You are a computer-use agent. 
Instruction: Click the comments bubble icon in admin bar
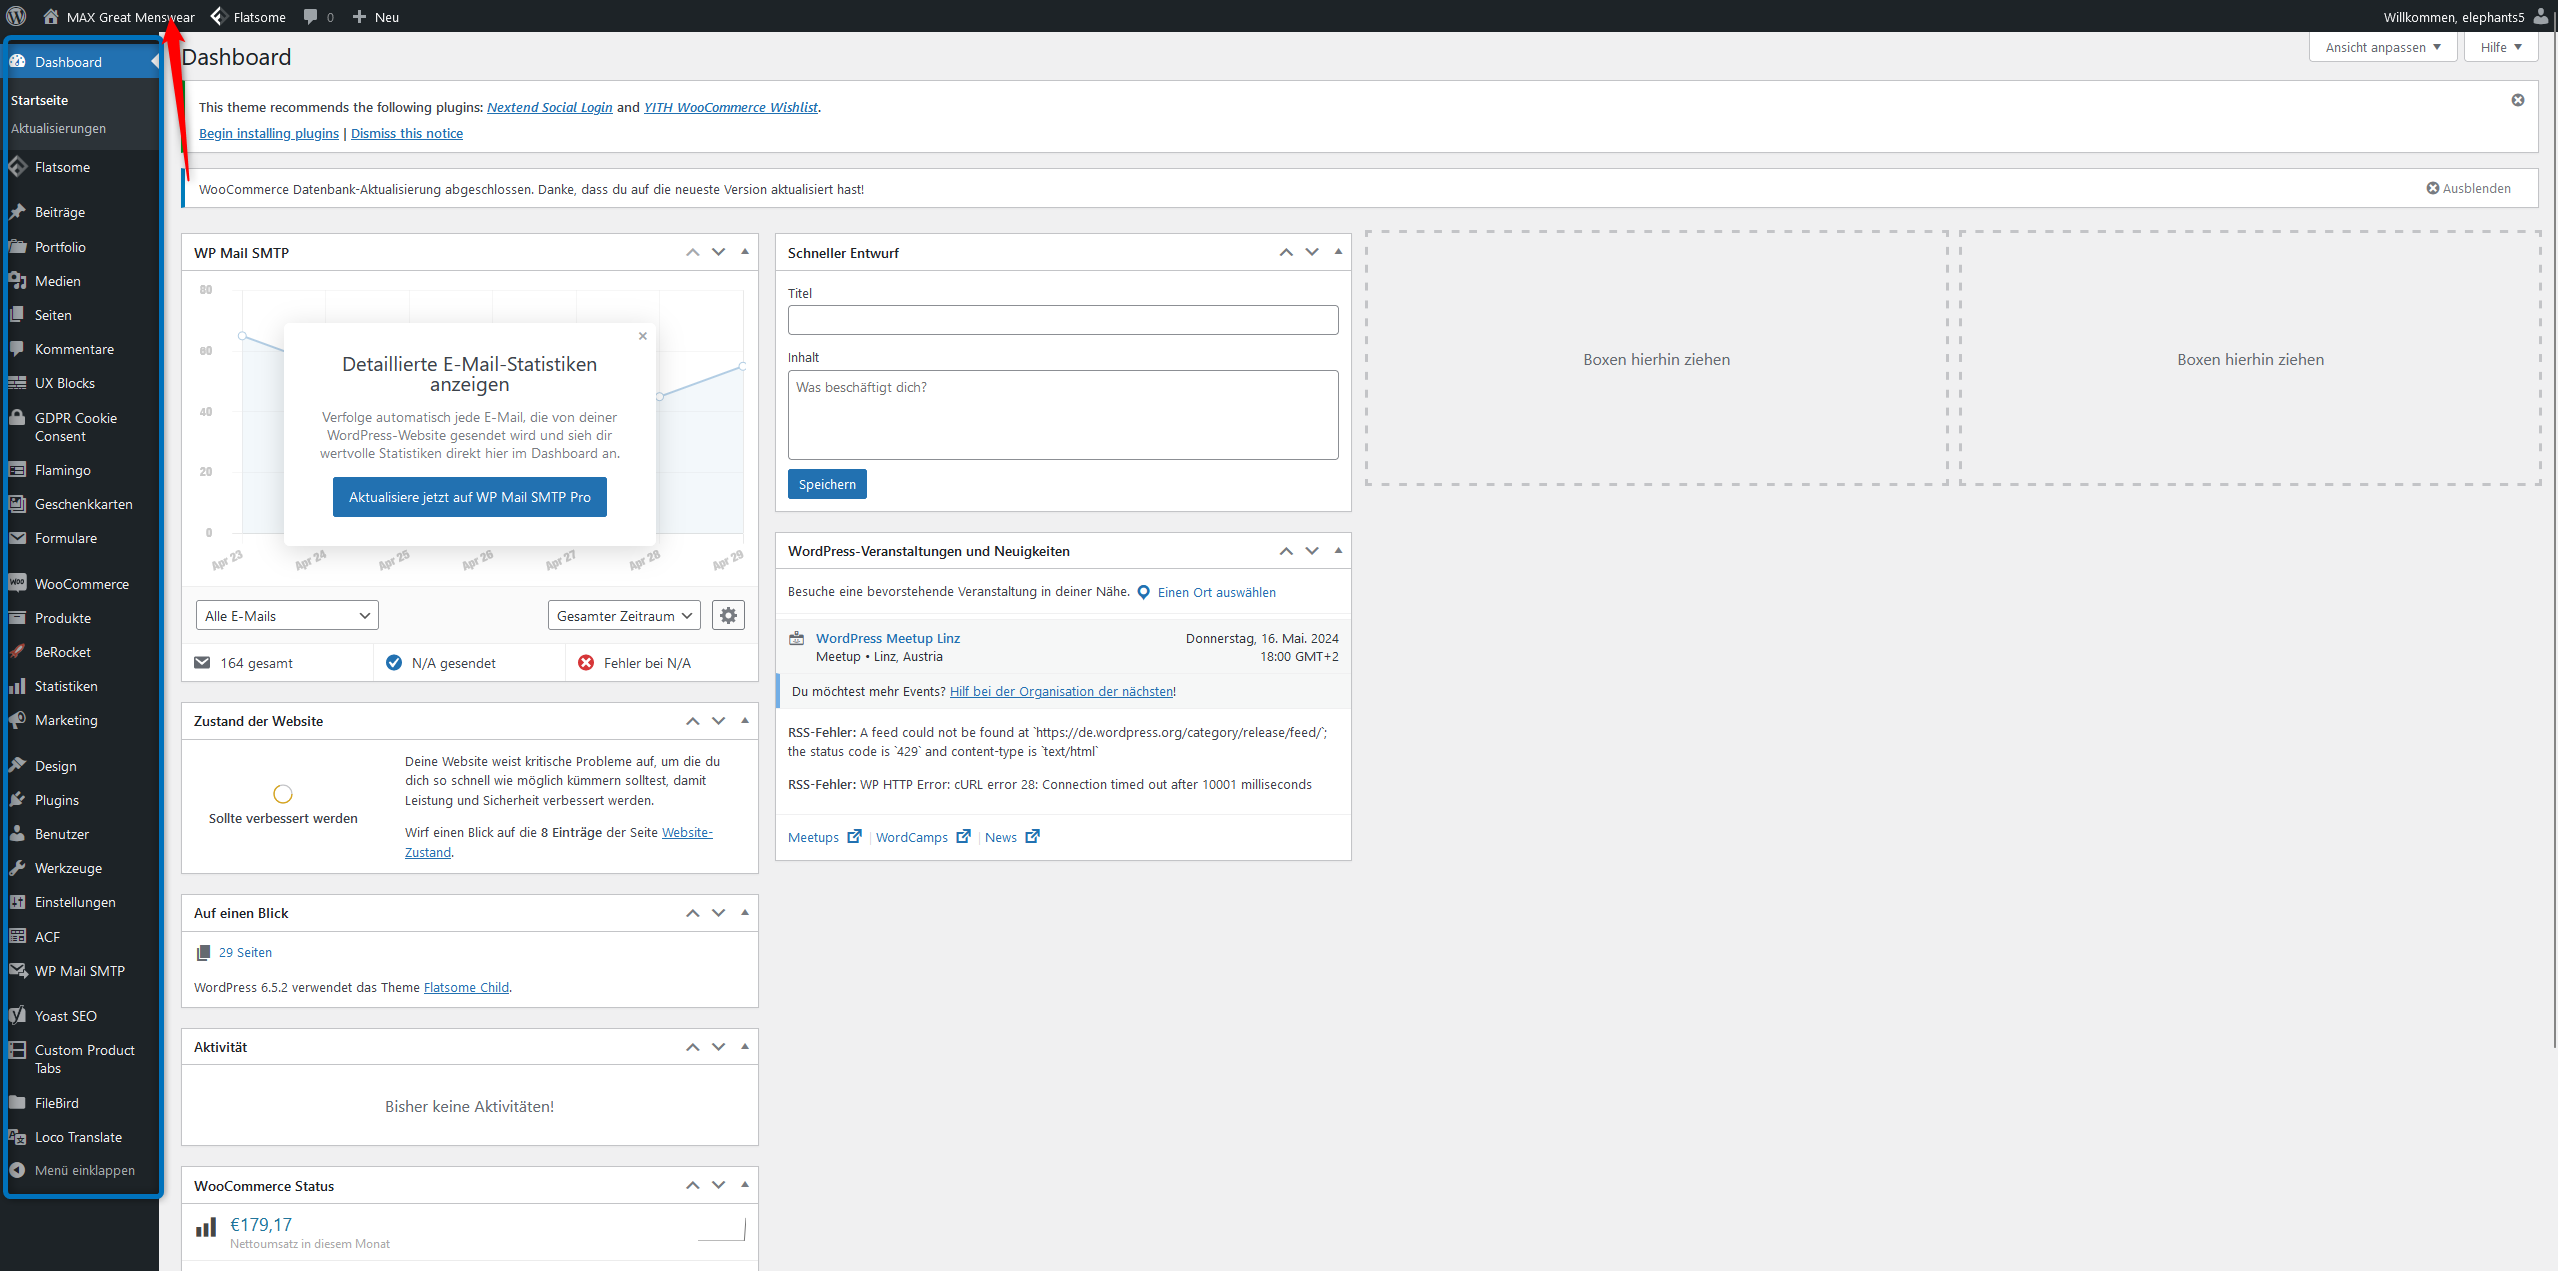[x=311, y=17]
